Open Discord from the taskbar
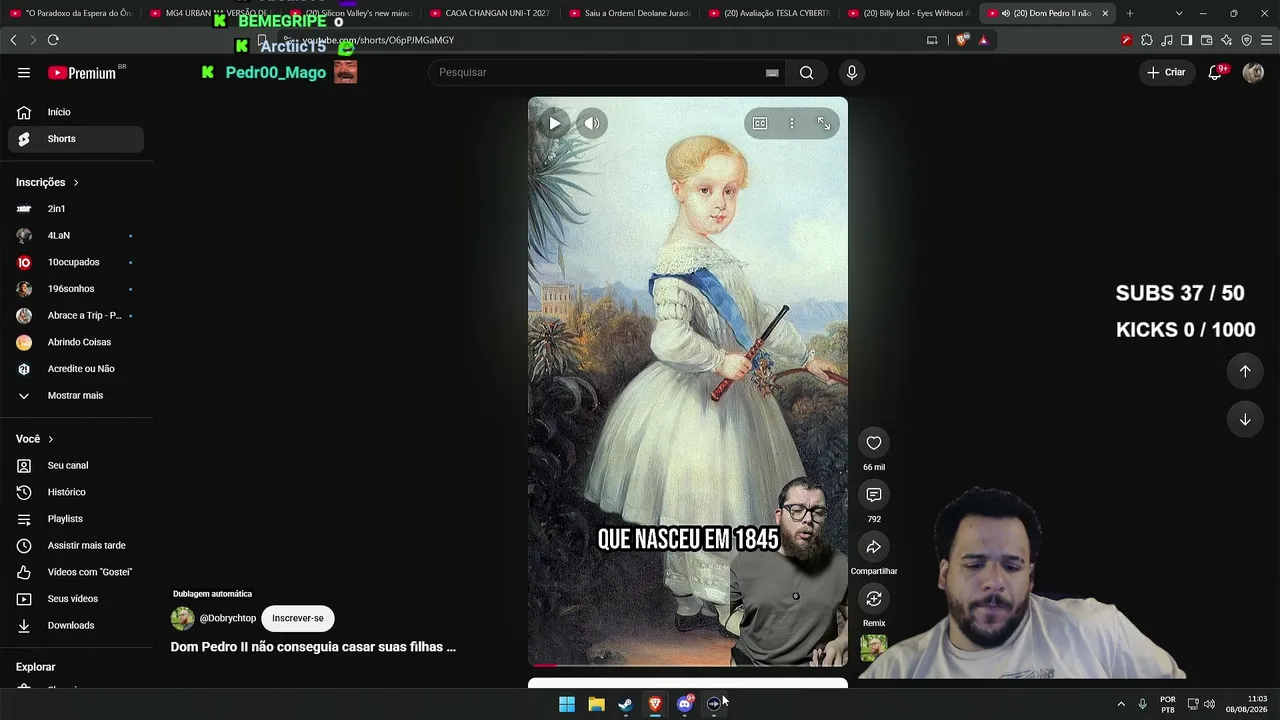Viewport: 1280px width, 720px height. click(x=684, y=704)
